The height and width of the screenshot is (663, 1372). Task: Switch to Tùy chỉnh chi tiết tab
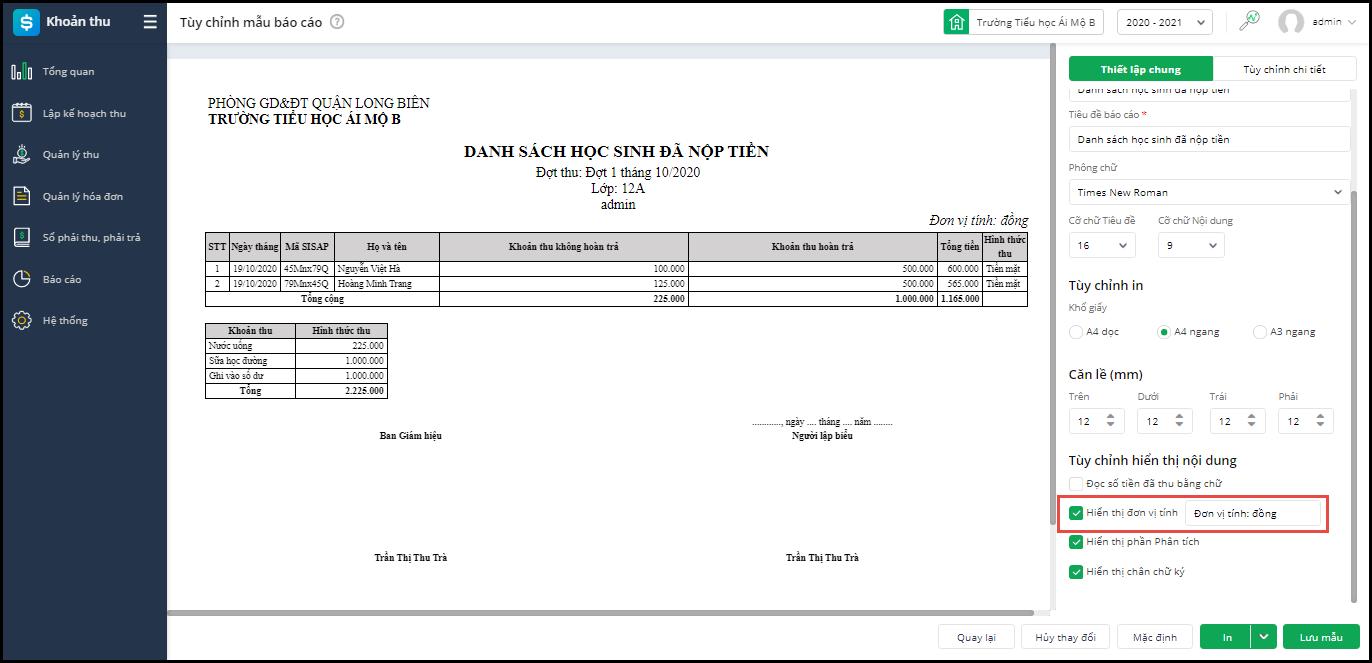click(1284, 69)
